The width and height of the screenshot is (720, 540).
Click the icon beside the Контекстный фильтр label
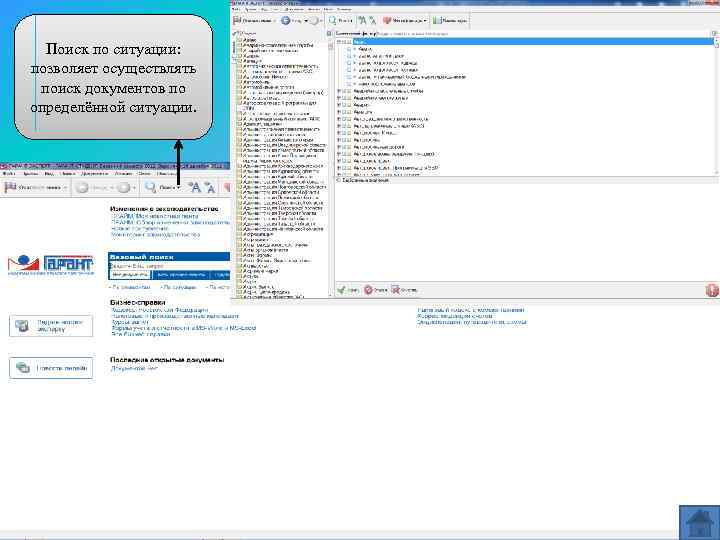pyautogui.click(x=329, y=34)
